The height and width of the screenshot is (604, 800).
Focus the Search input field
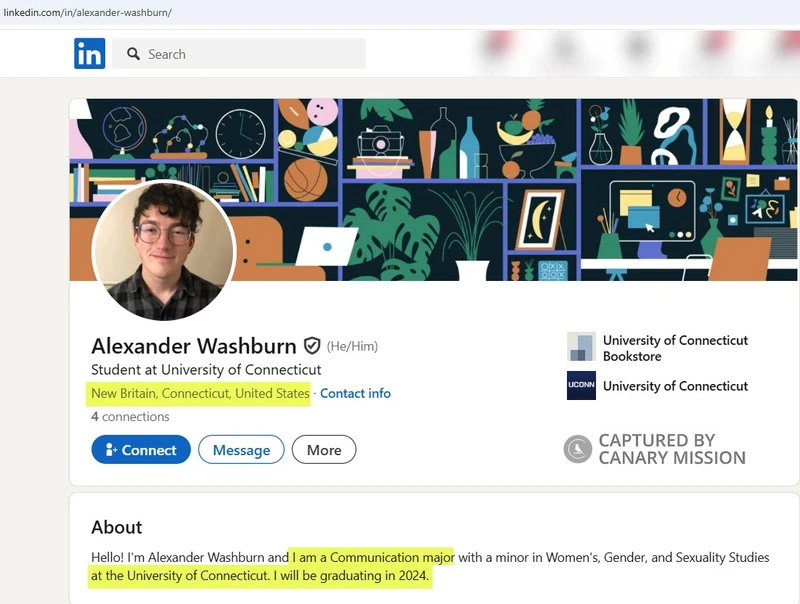coord(239,54)
